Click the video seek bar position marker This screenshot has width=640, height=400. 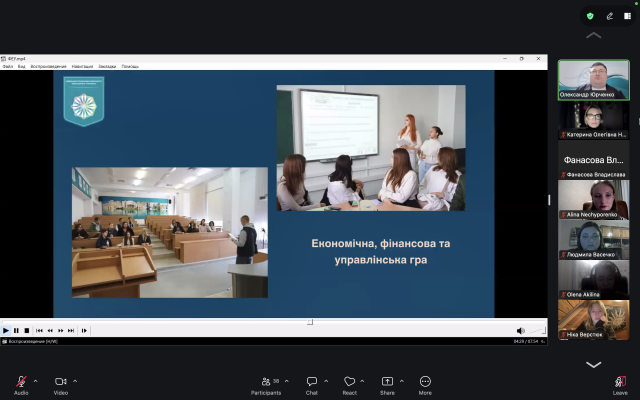coord(310,322)
